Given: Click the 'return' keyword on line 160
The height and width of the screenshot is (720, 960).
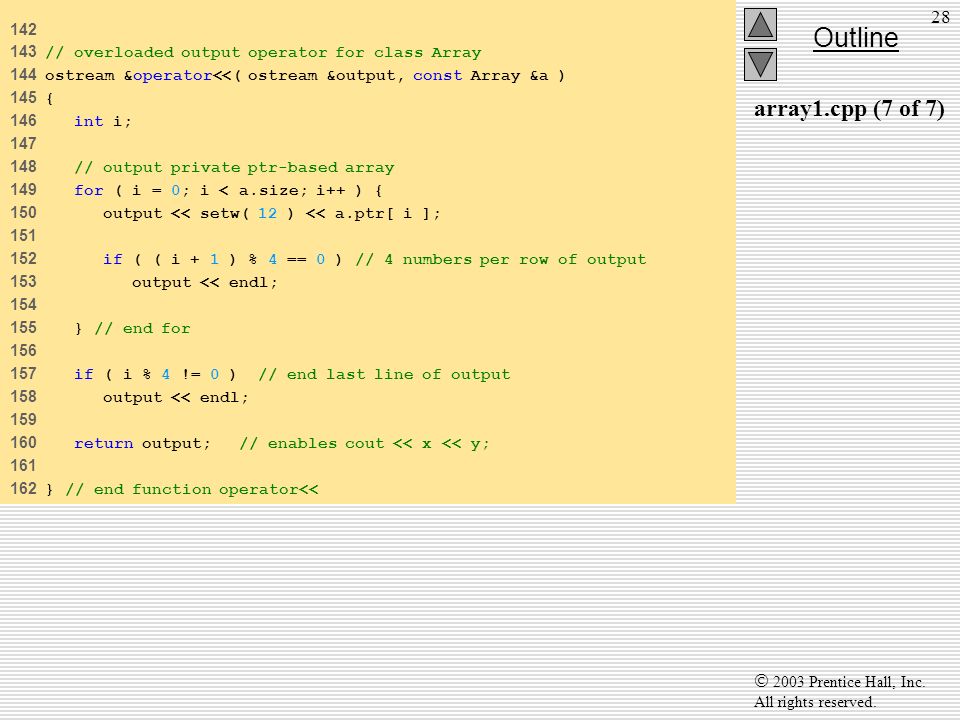Looking at the screenshot, I should (103, 443).
